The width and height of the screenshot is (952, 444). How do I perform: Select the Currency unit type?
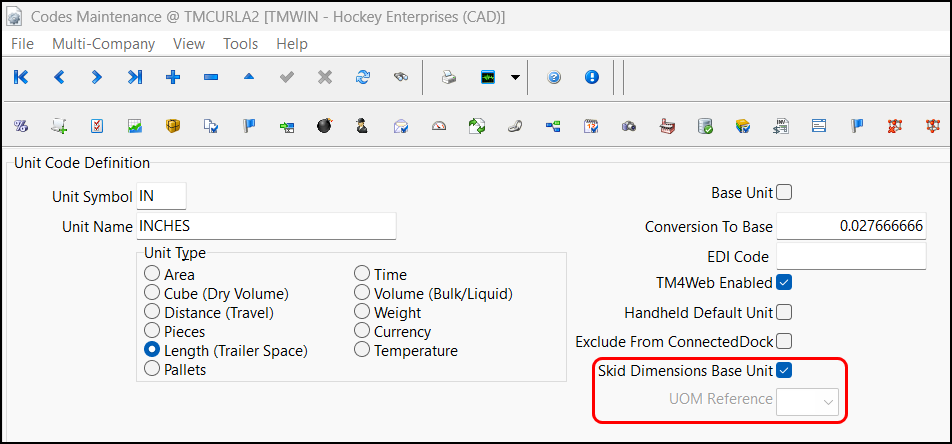pyautogui.click(x=362, y=332)
